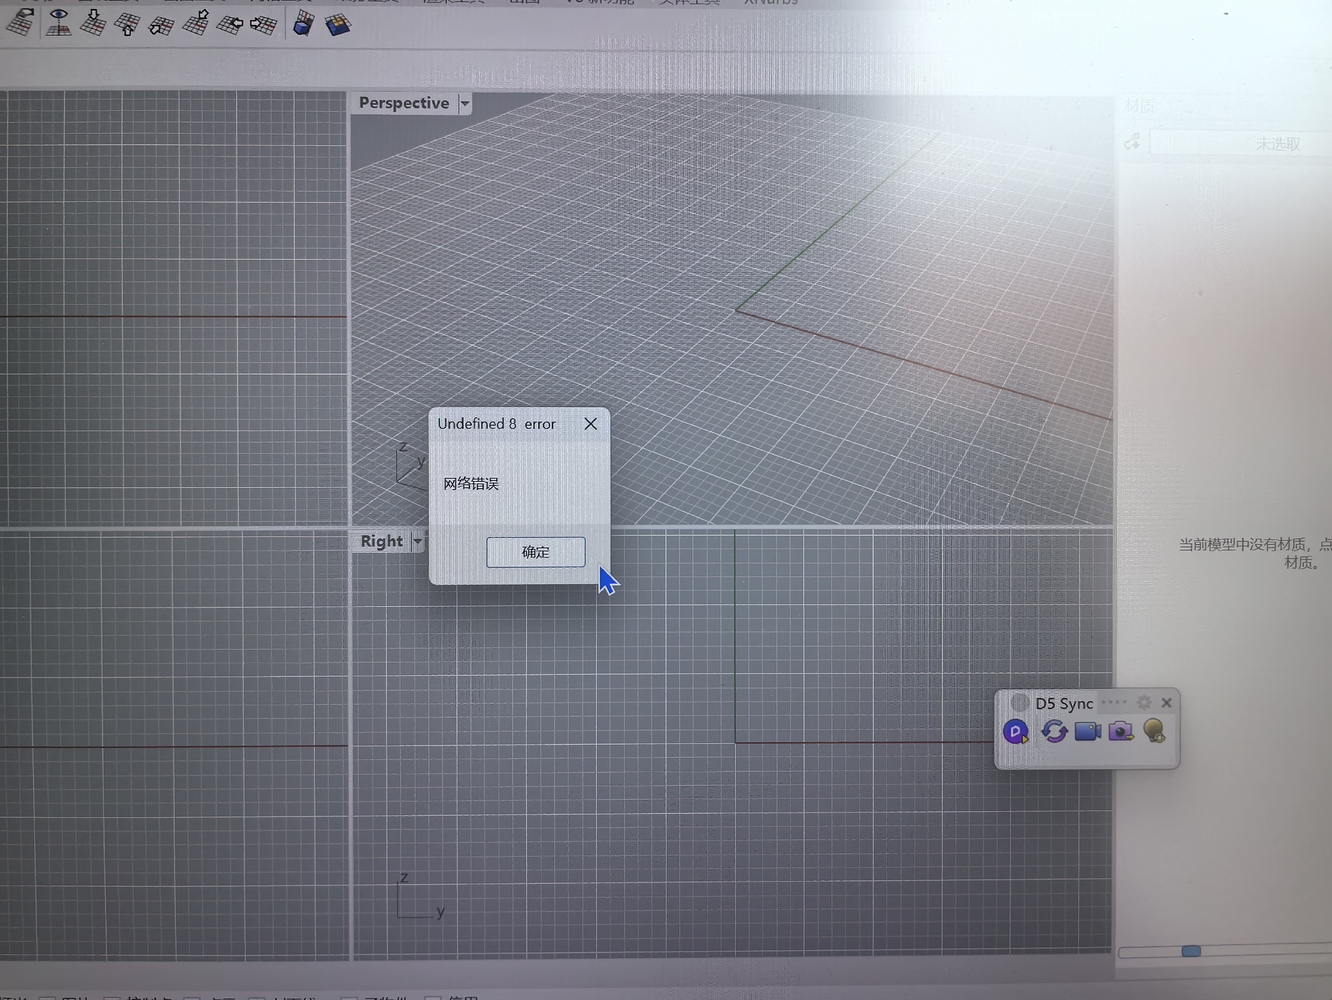The width and height of the screenshot is (1332, 1000).
Task: Click the first construction plane icon in toolbar
Action: [x=20, y=22]
